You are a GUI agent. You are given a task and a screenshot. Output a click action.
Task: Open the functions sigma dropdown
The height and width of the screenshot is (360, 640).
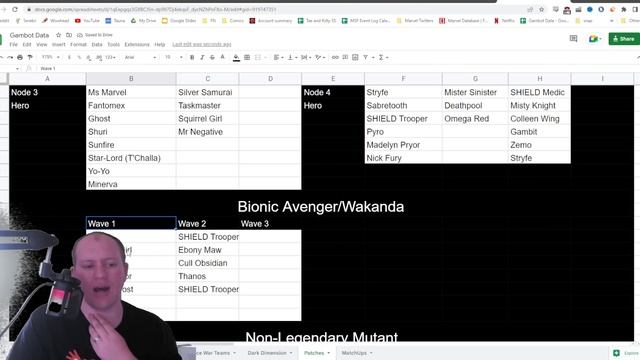(x=383, y=58)
